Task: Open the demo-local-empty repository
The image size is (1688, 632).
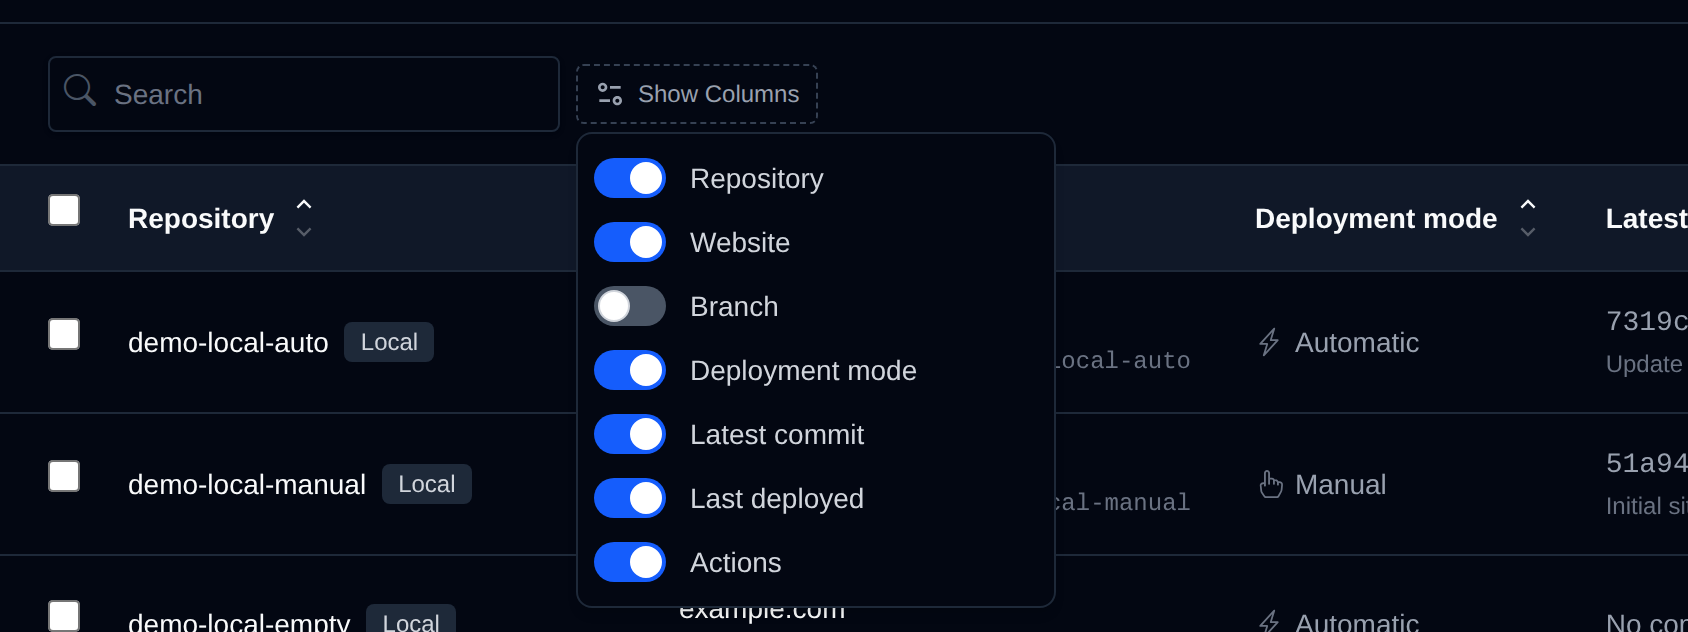Action: [239, 620]
